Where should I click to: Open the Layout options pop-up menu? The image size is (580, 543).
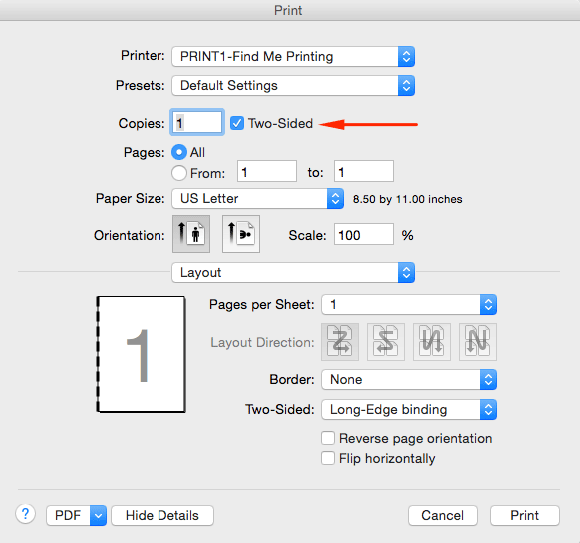point(293,273)
